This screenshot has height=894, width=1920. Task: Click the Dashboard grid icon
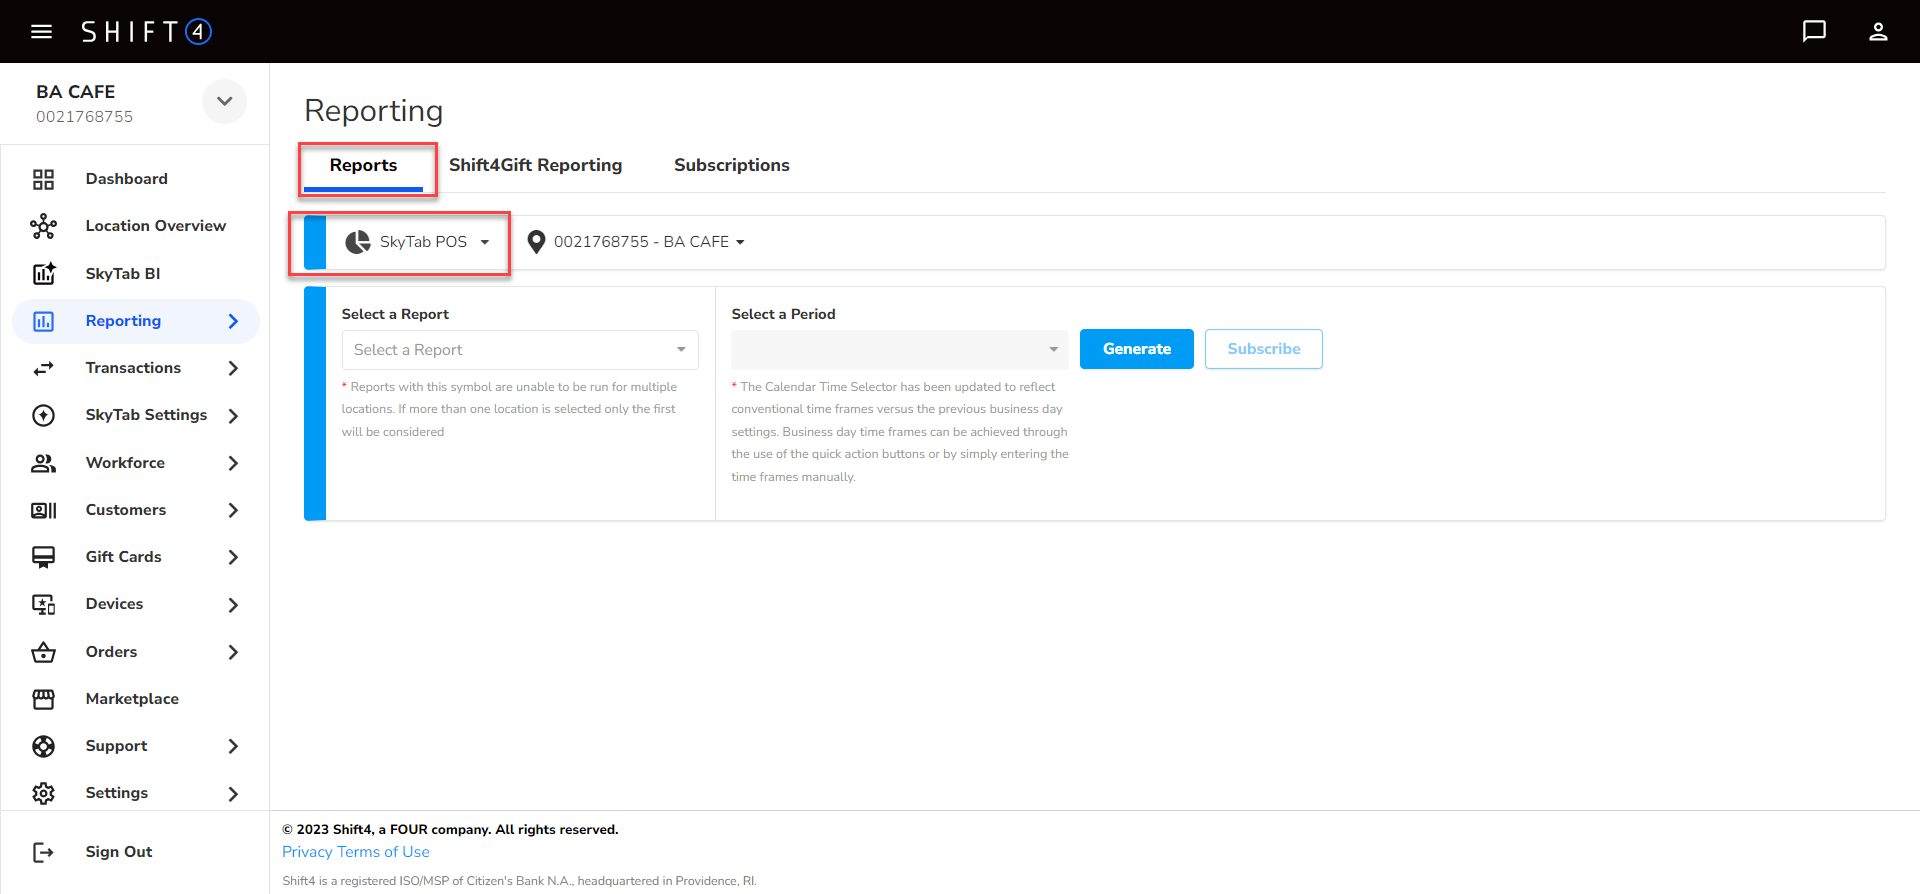point(43,179)
